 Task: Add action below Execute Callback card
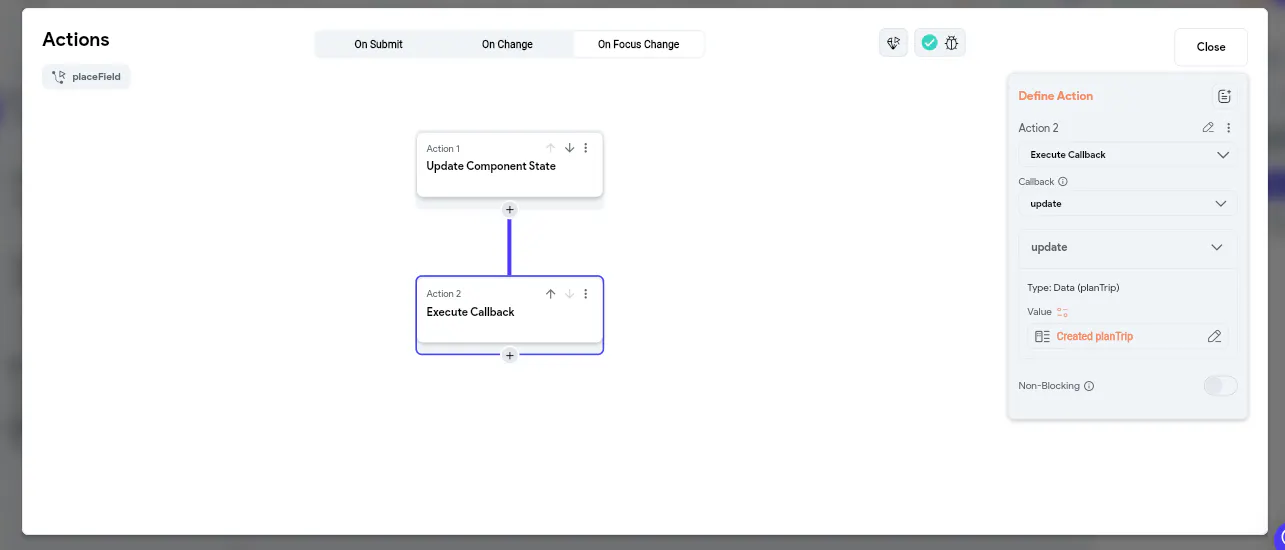(x=510, y=355)
